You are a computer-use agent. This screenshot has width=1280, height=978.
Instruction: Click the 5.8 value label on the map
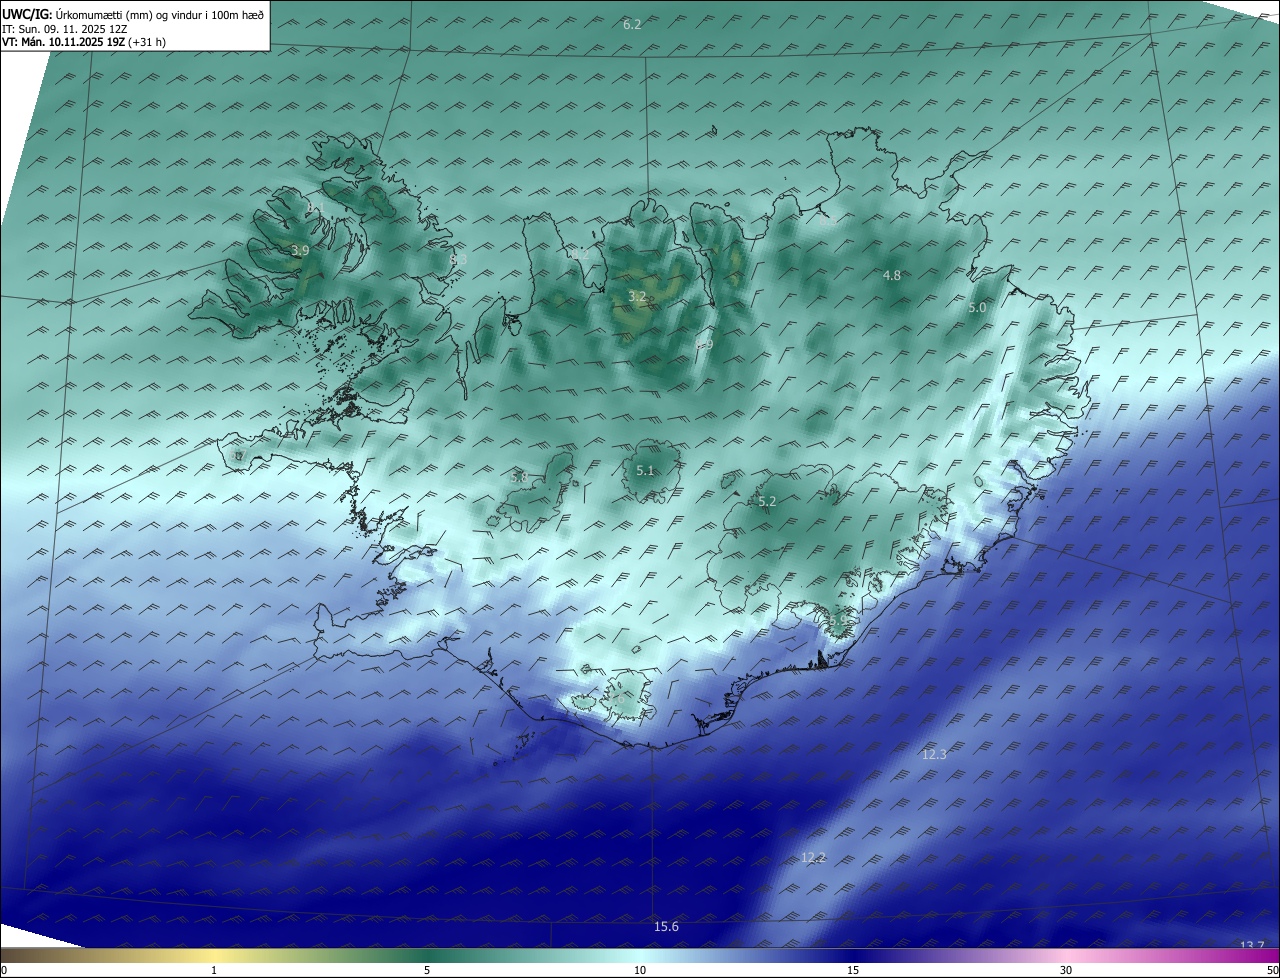coord(518,477)
